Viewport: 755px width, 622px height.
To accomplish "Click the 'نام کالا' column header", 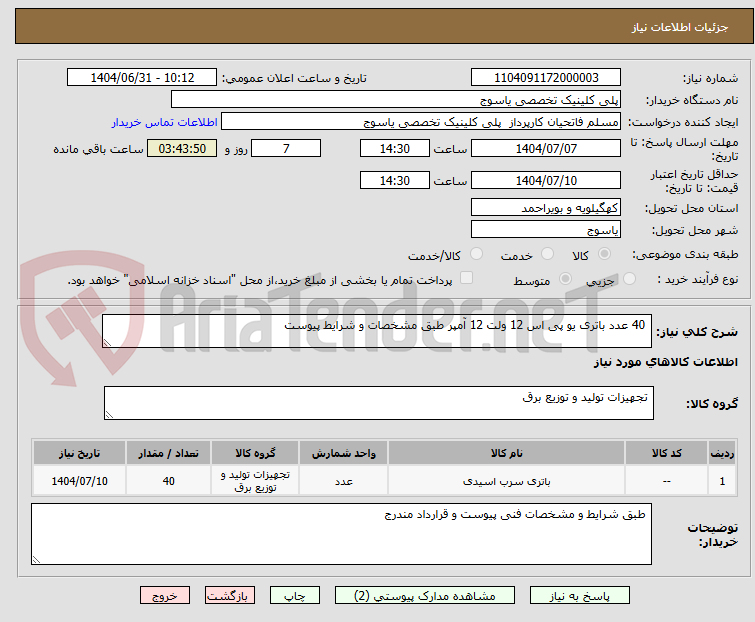I will click(x=507, y=453).
